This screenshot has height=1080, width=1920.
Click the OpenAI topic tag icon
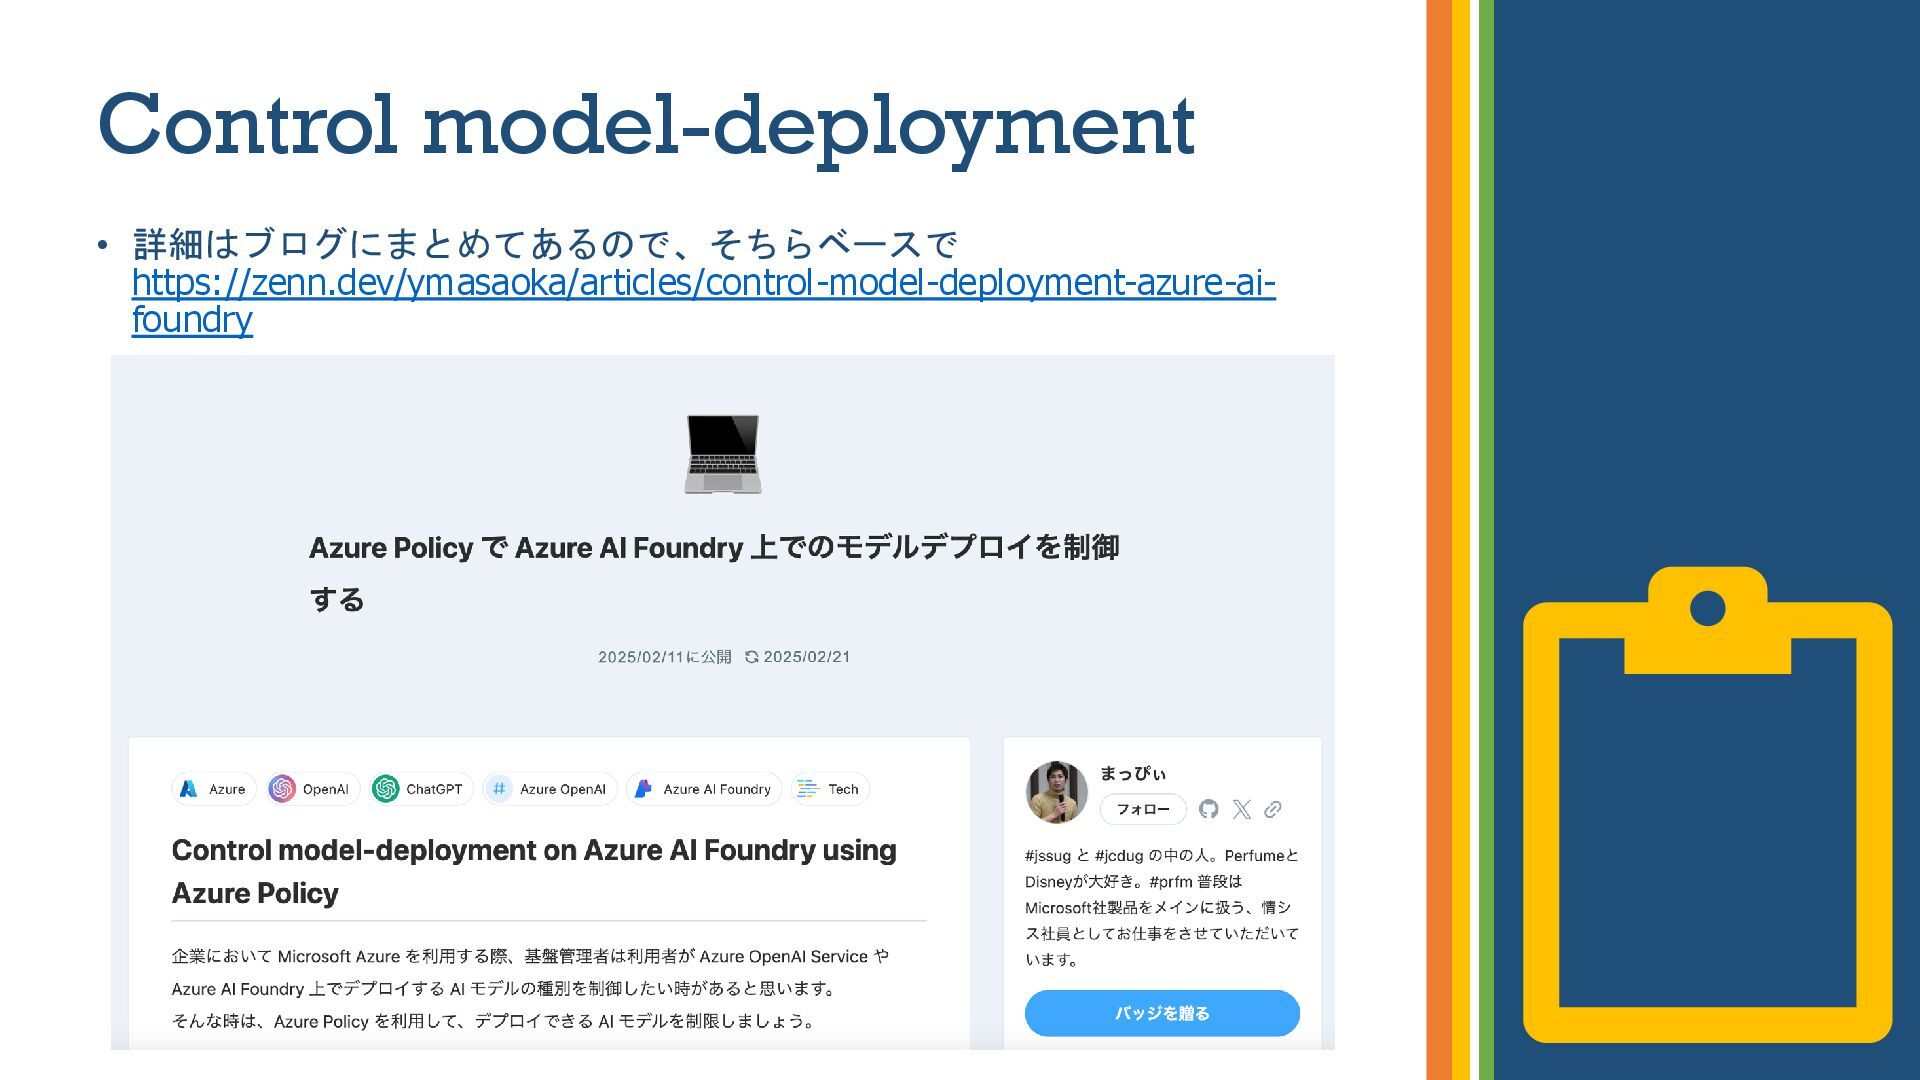(282, 789)
